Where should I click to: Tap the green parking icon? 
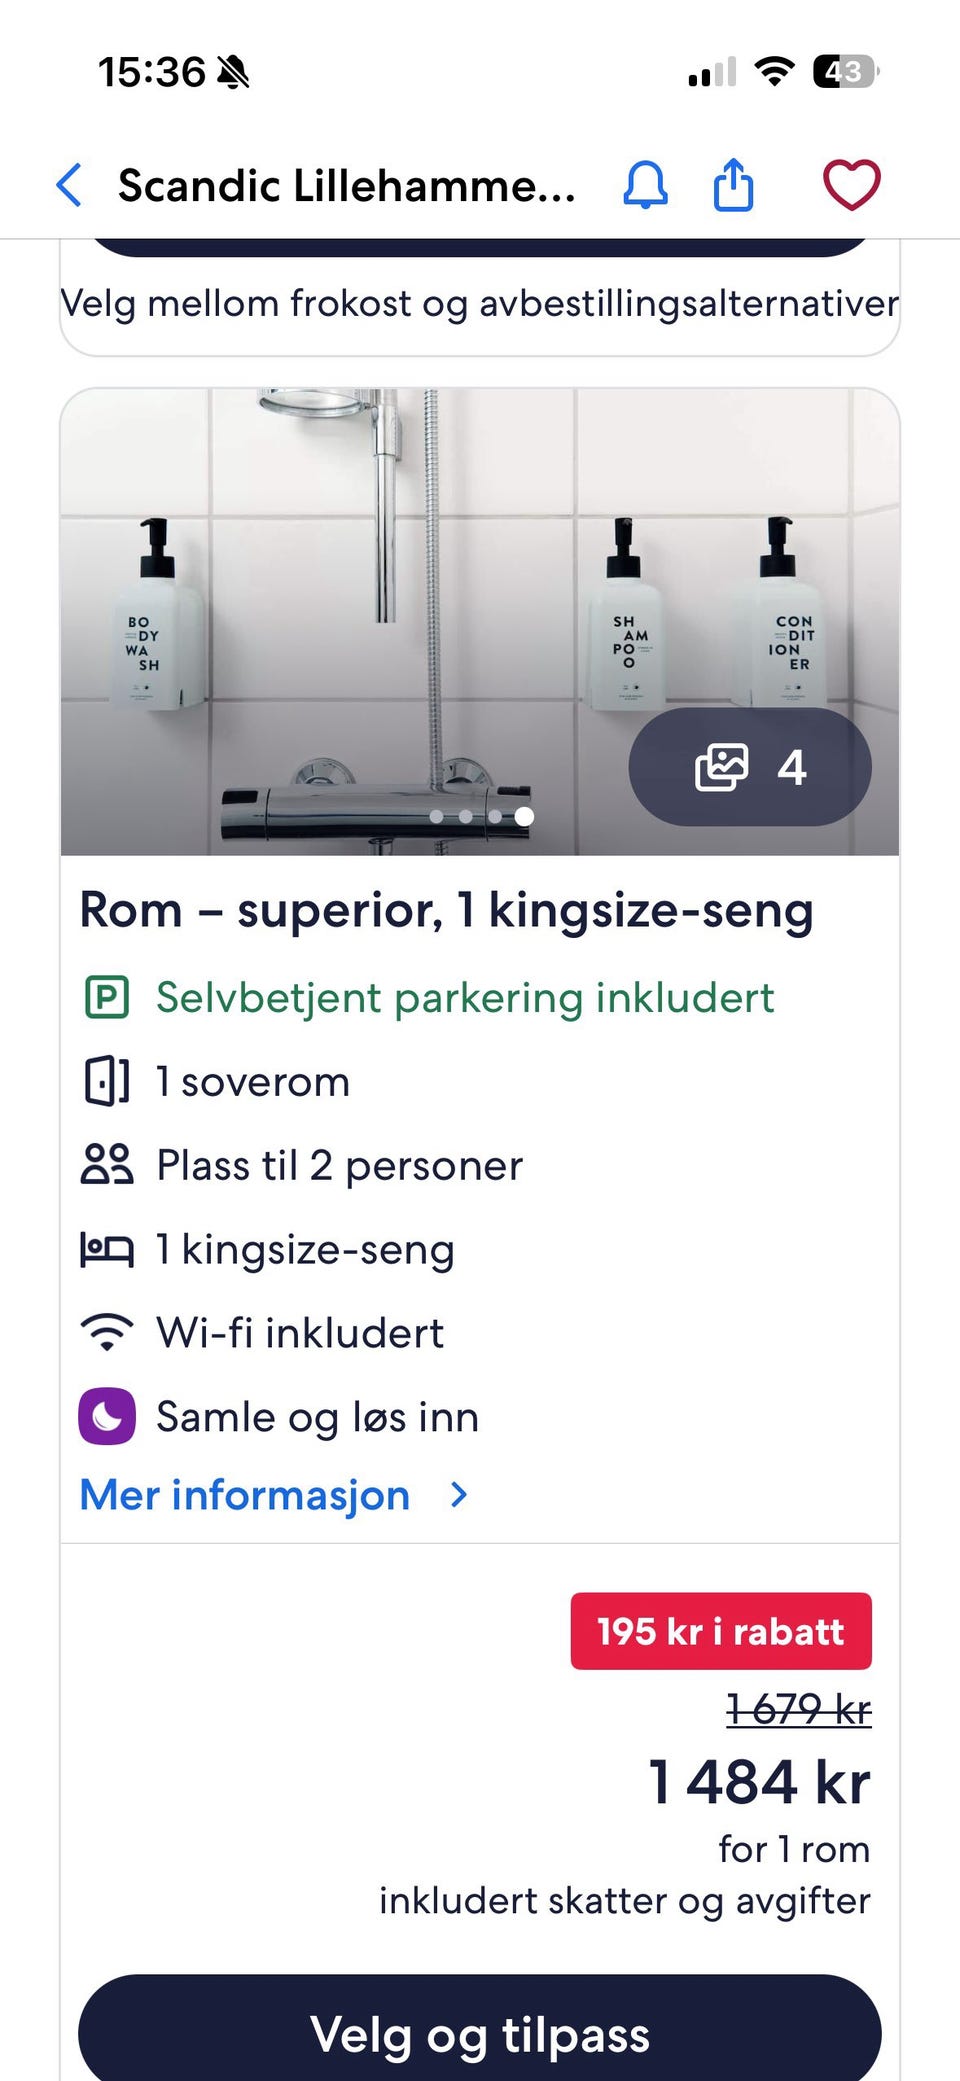[x=107, y=998]
